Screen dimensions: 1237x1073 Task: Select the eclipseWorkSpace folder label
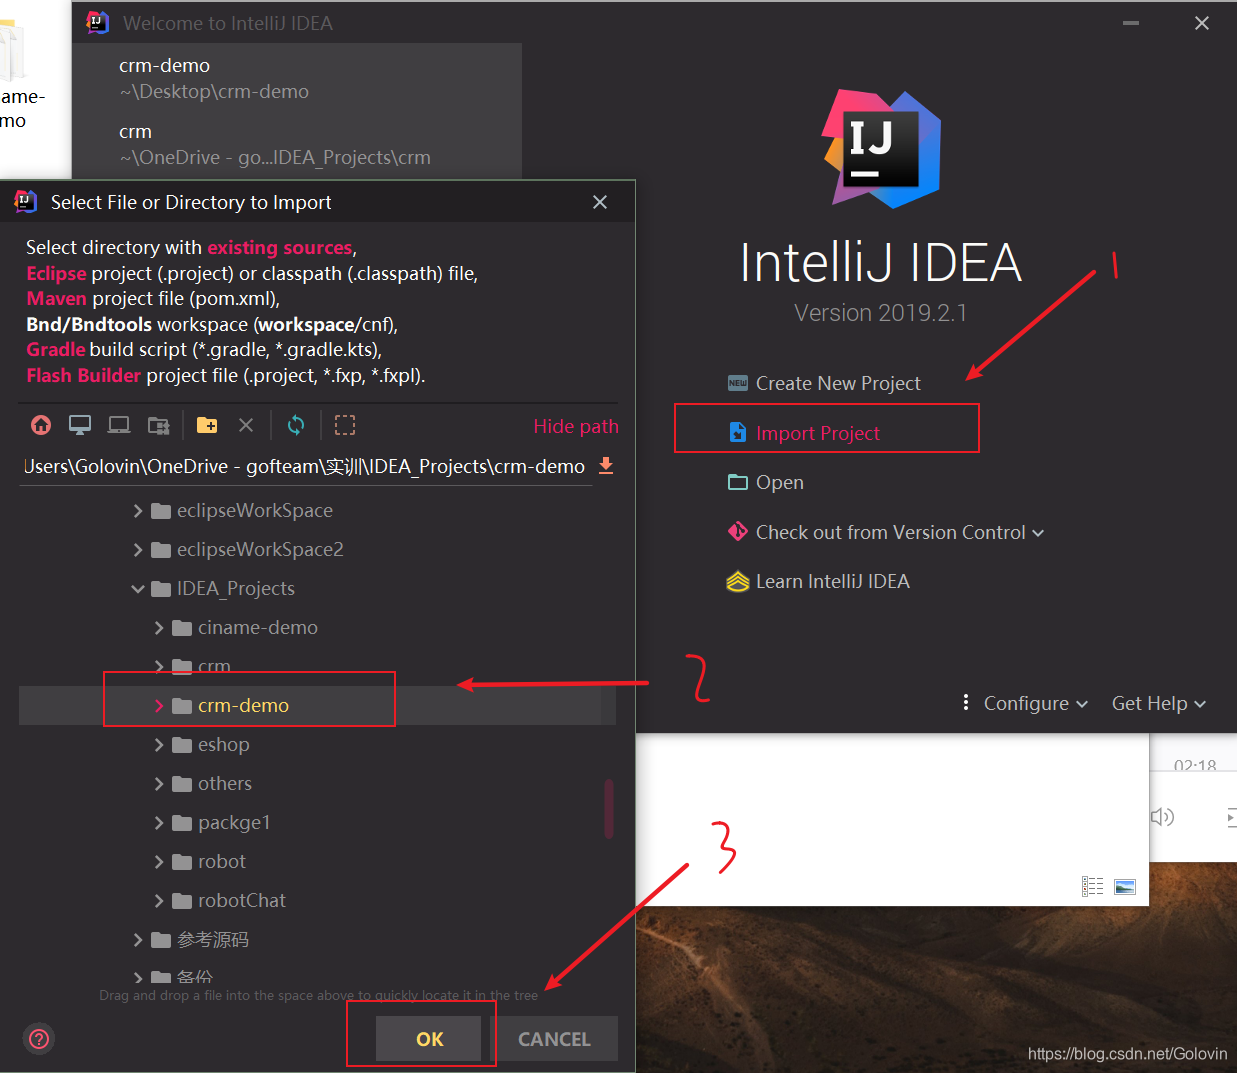(255, 511)
